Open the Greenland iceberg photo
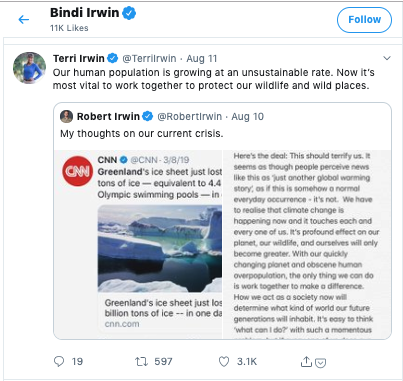 click(160, 248)
